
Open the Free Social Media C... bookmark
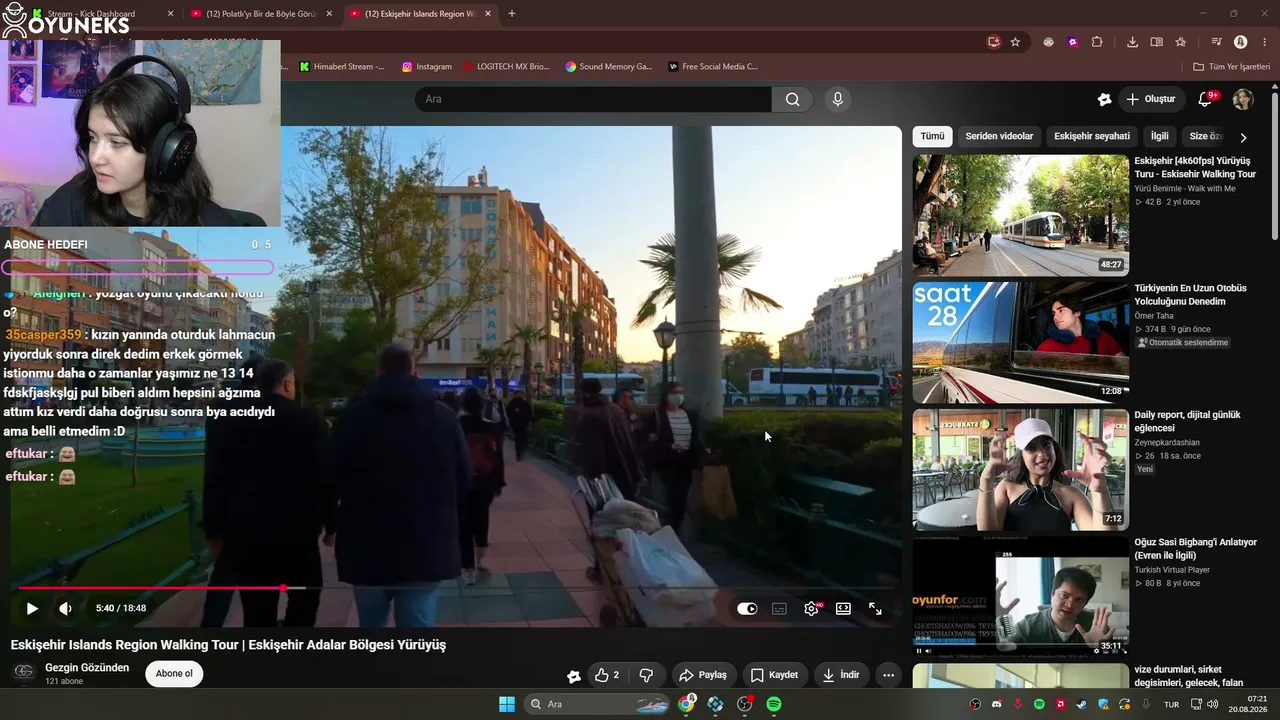coord(713,67)
